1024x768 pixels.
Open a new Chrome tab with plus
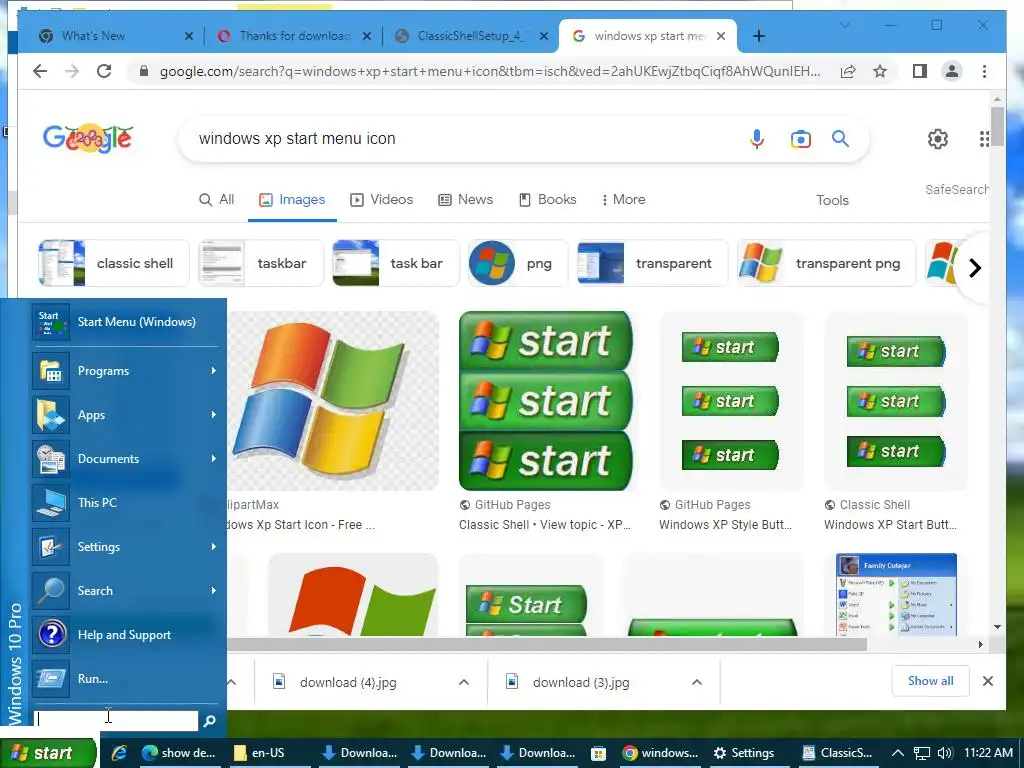758,36
